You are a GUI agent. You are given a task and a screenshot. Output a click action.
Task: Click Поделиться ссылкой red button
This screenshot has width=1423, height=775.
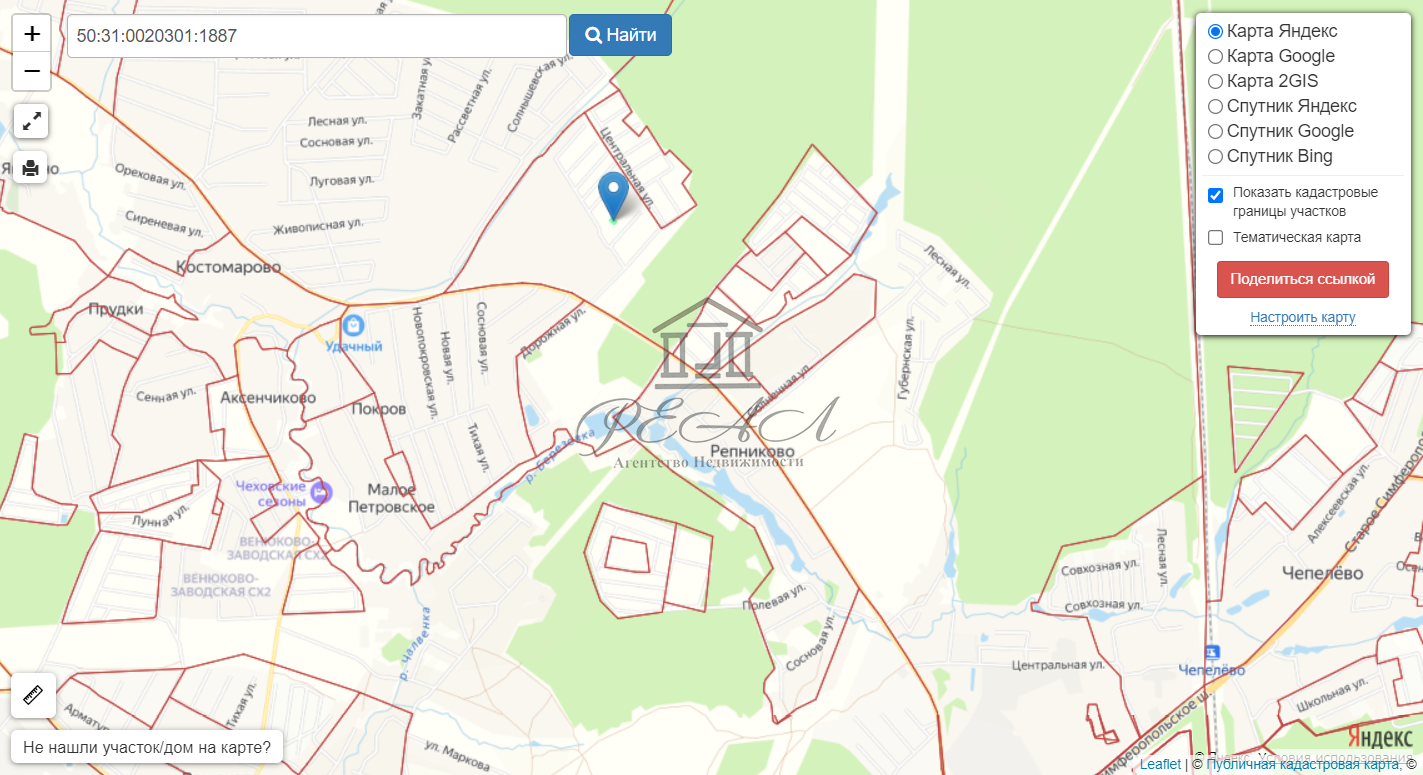click(x=1303, y=279)
